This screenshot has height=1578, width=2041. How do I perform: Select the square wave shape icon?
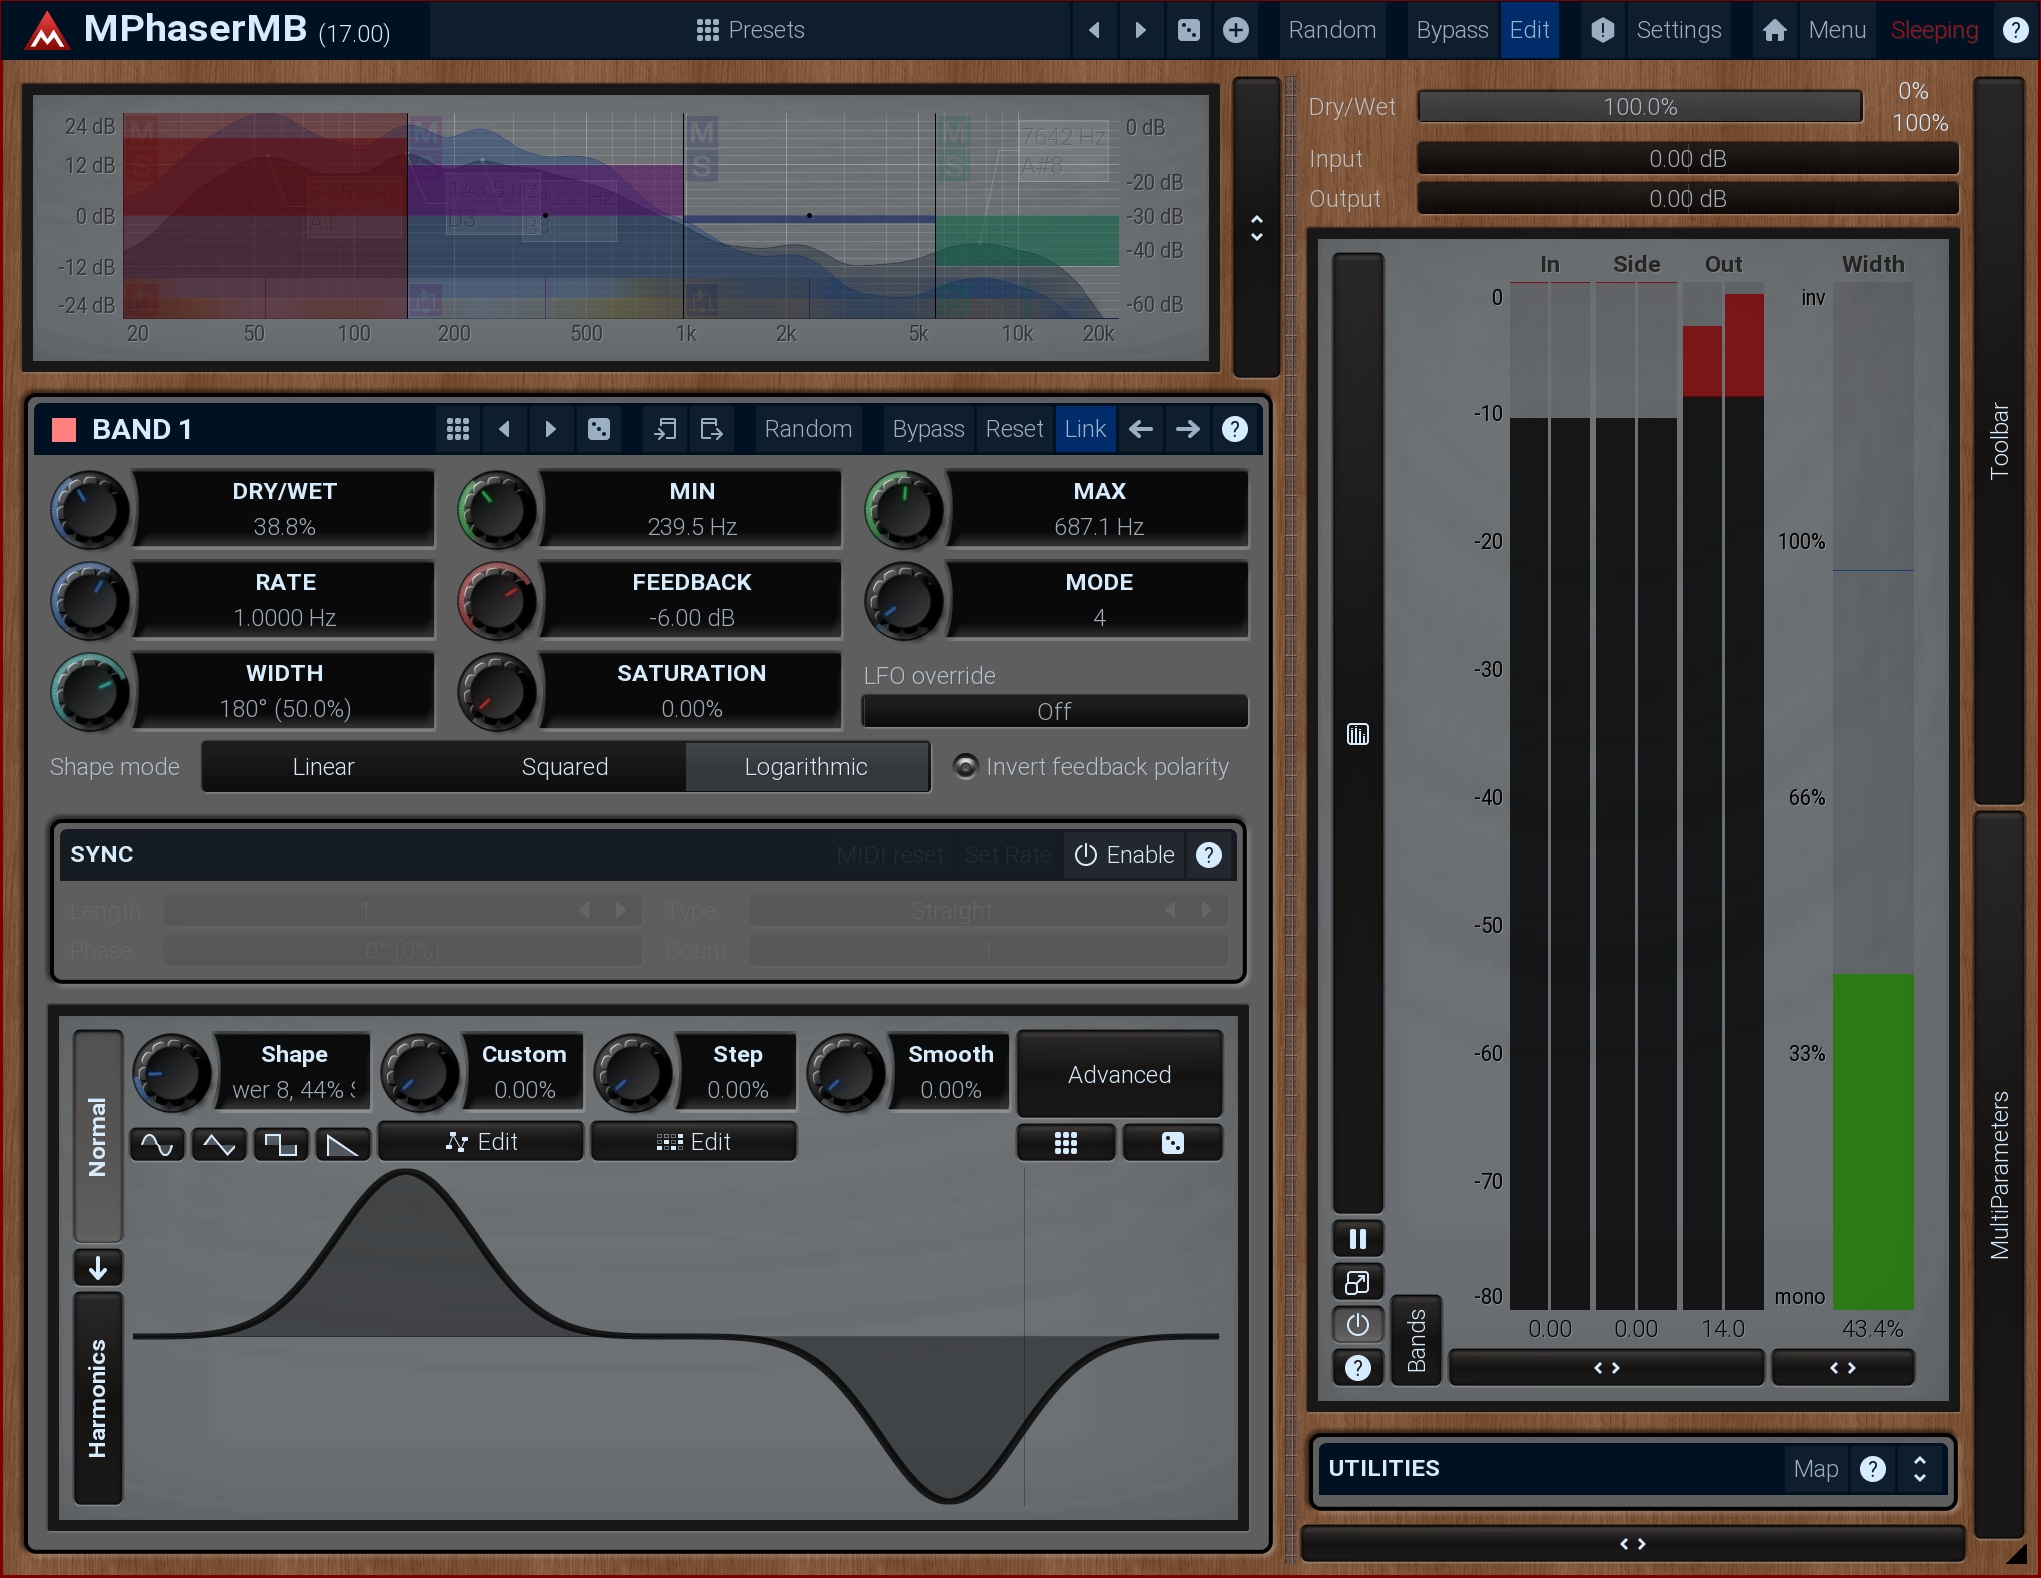(x=281, y=1143)
